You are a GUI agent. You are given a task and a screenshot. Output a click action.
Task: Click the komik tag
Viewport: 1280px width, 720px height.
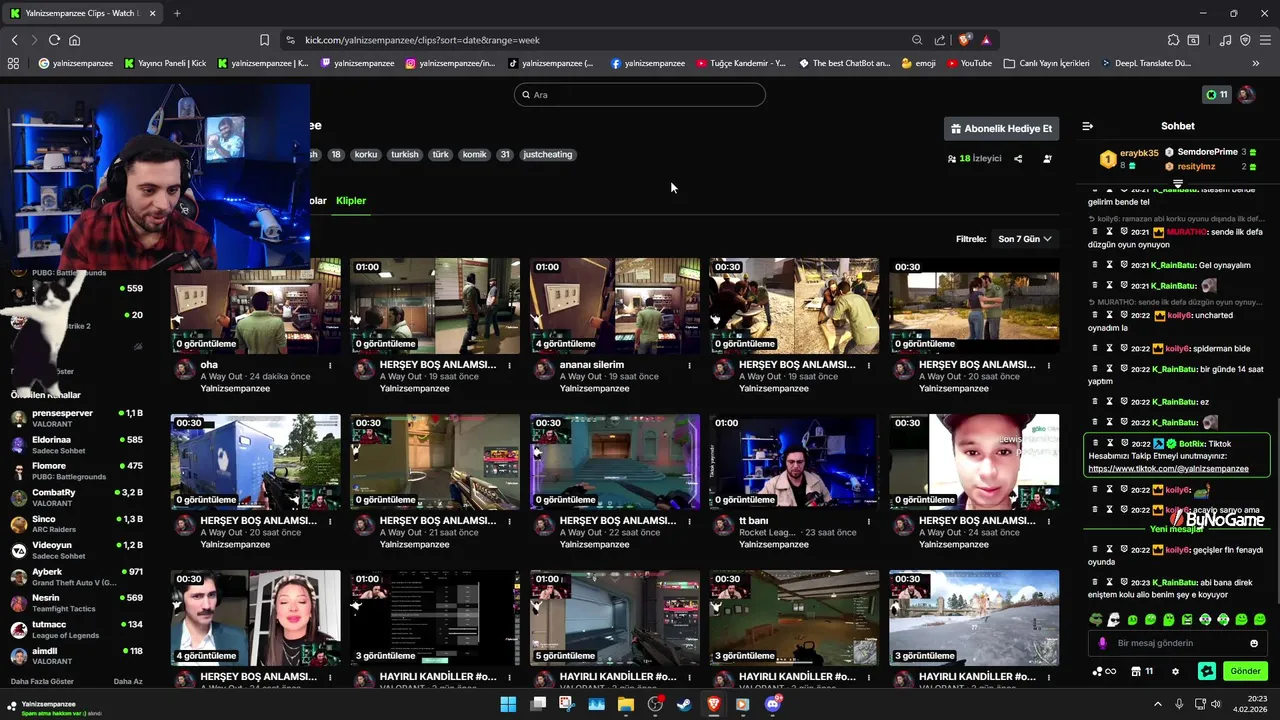pos(474,155)
